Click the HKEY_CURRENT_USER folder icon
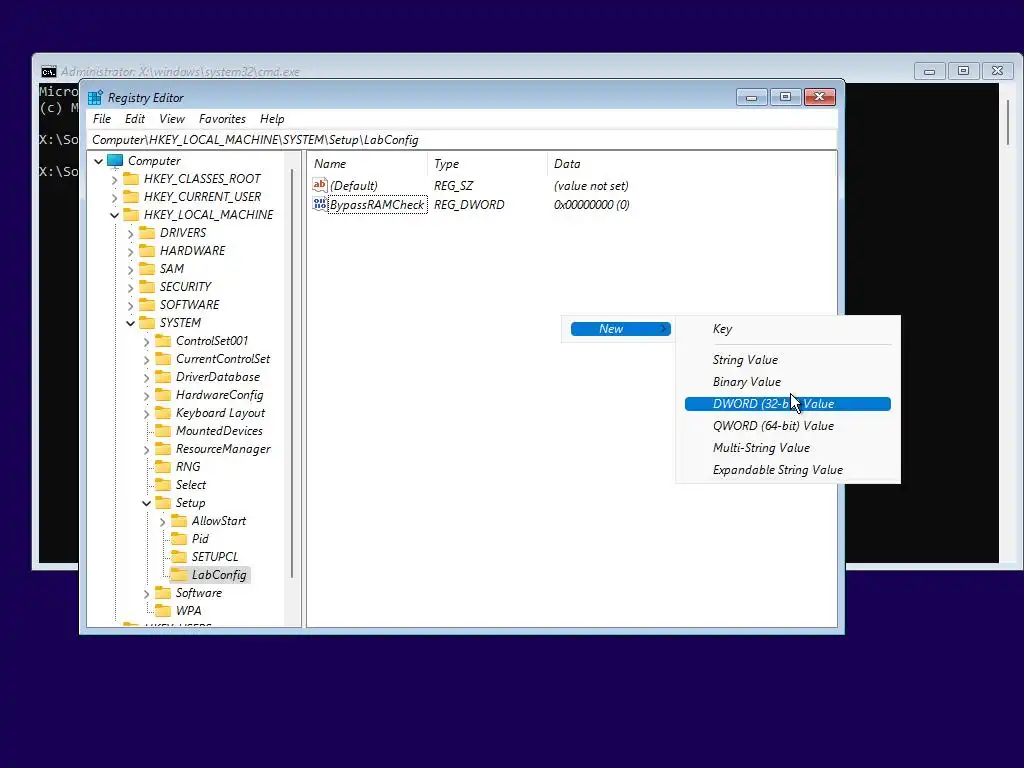 pyautogui.click(x=131, y=197)
